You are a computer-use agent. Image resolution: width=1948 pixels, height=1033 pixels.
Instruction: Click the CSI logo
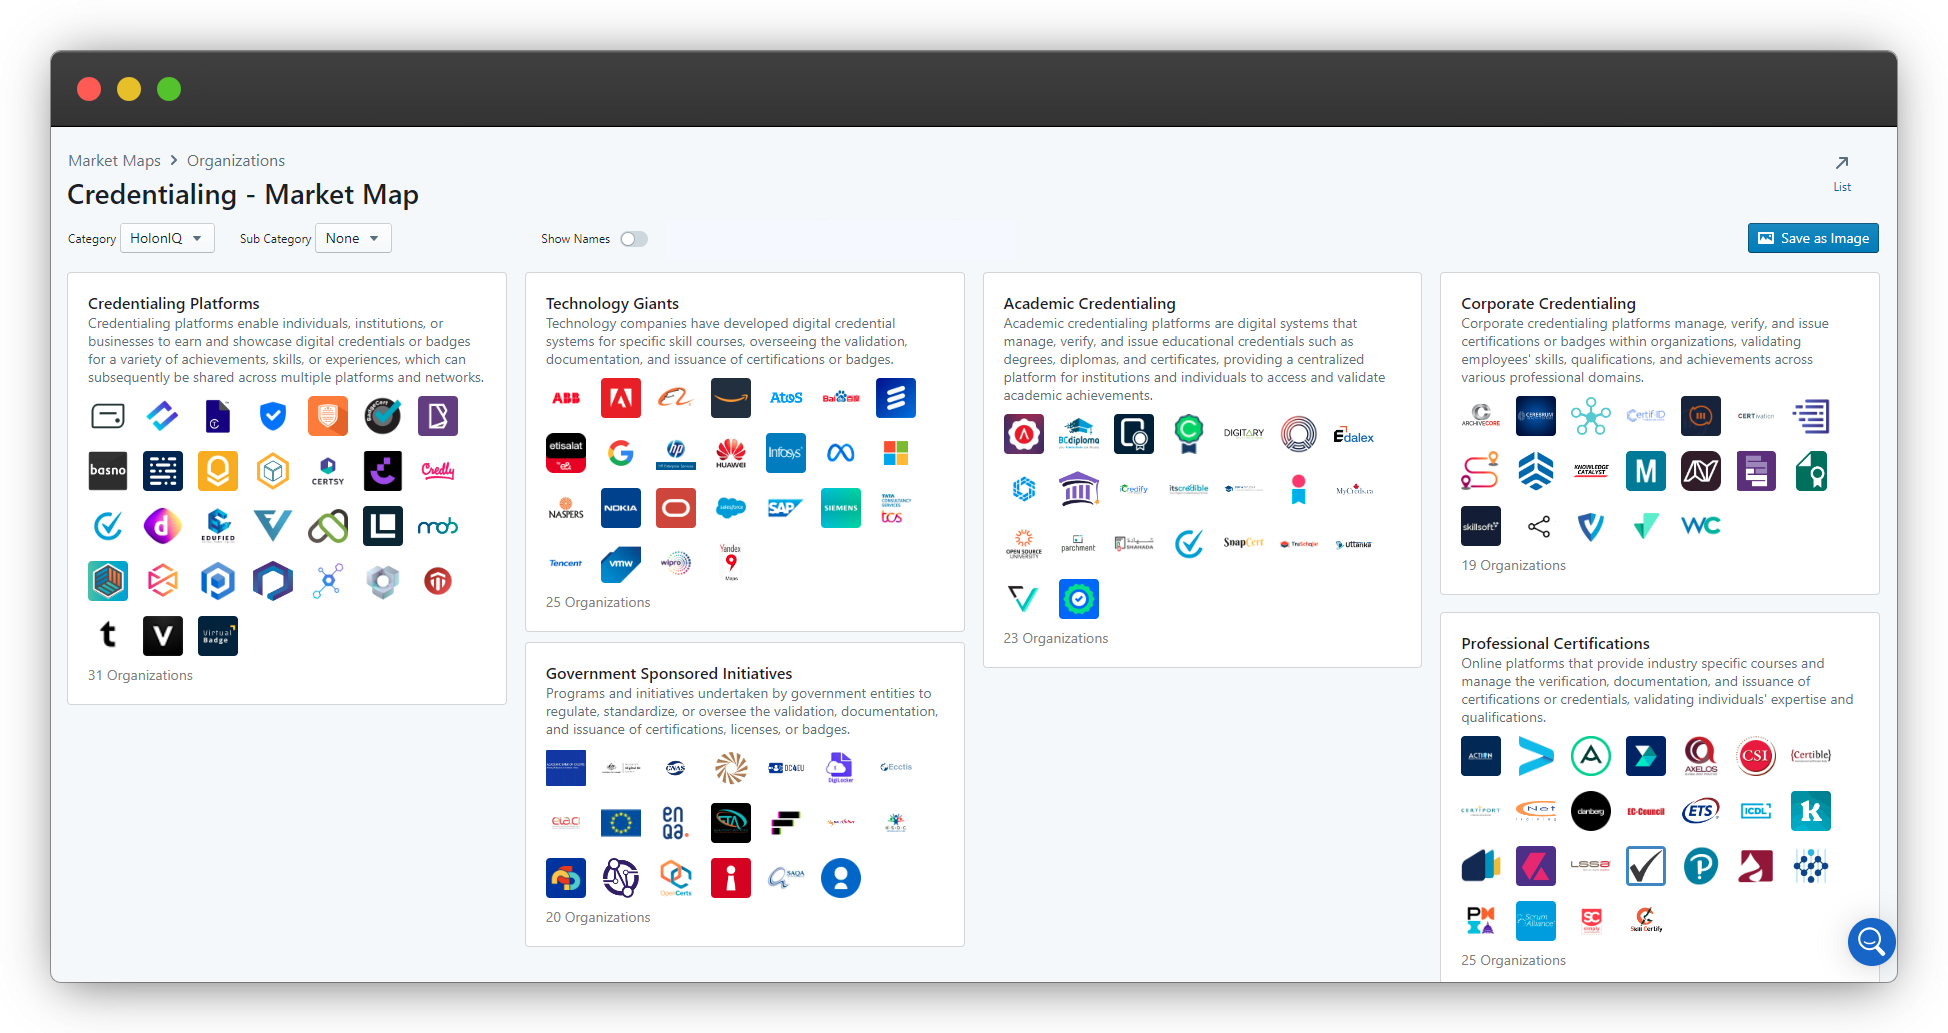click(x=1756, y=756)
